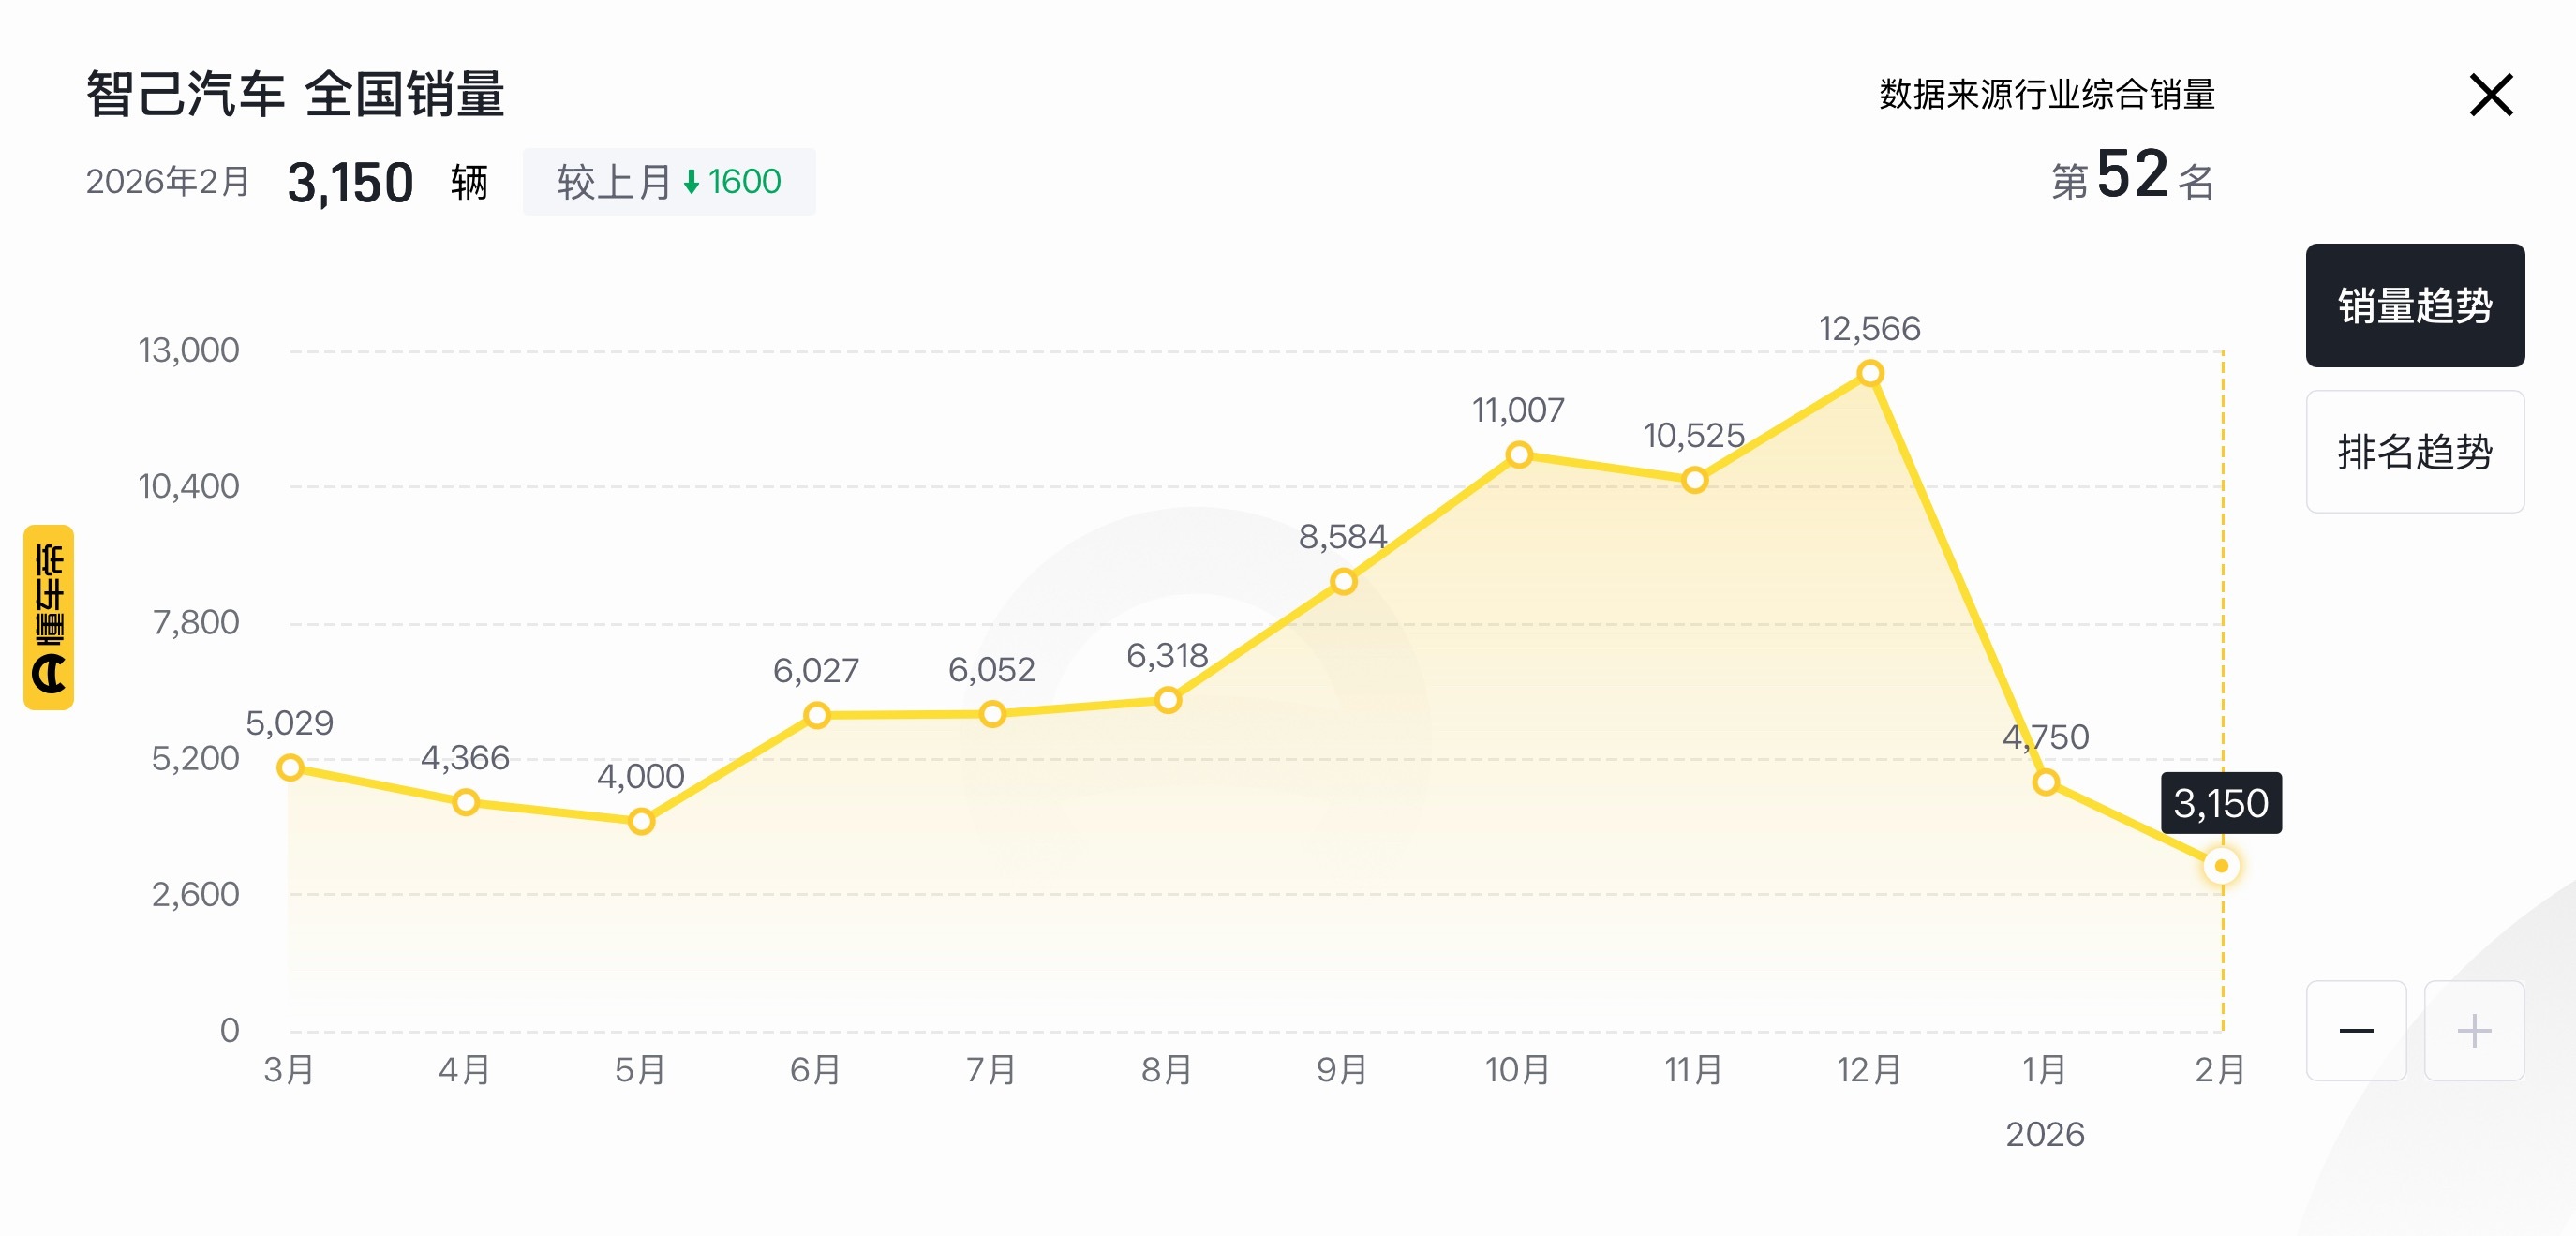The height and width of the screenshot is (1236, 2576).
Task: Switch to 排名趋势 tab
Action: [2414, 452]
